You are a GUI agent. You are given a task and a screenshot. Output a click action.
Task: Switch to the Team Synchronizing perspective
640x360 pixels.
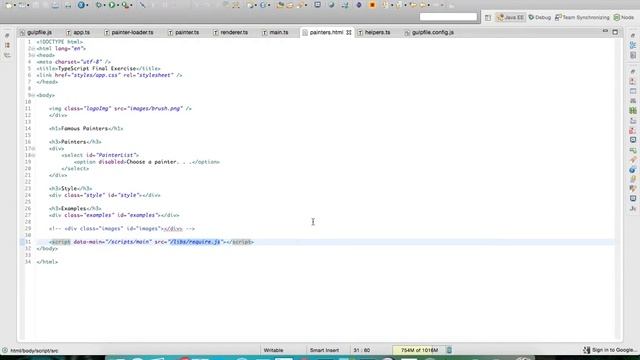pos(582,18)
